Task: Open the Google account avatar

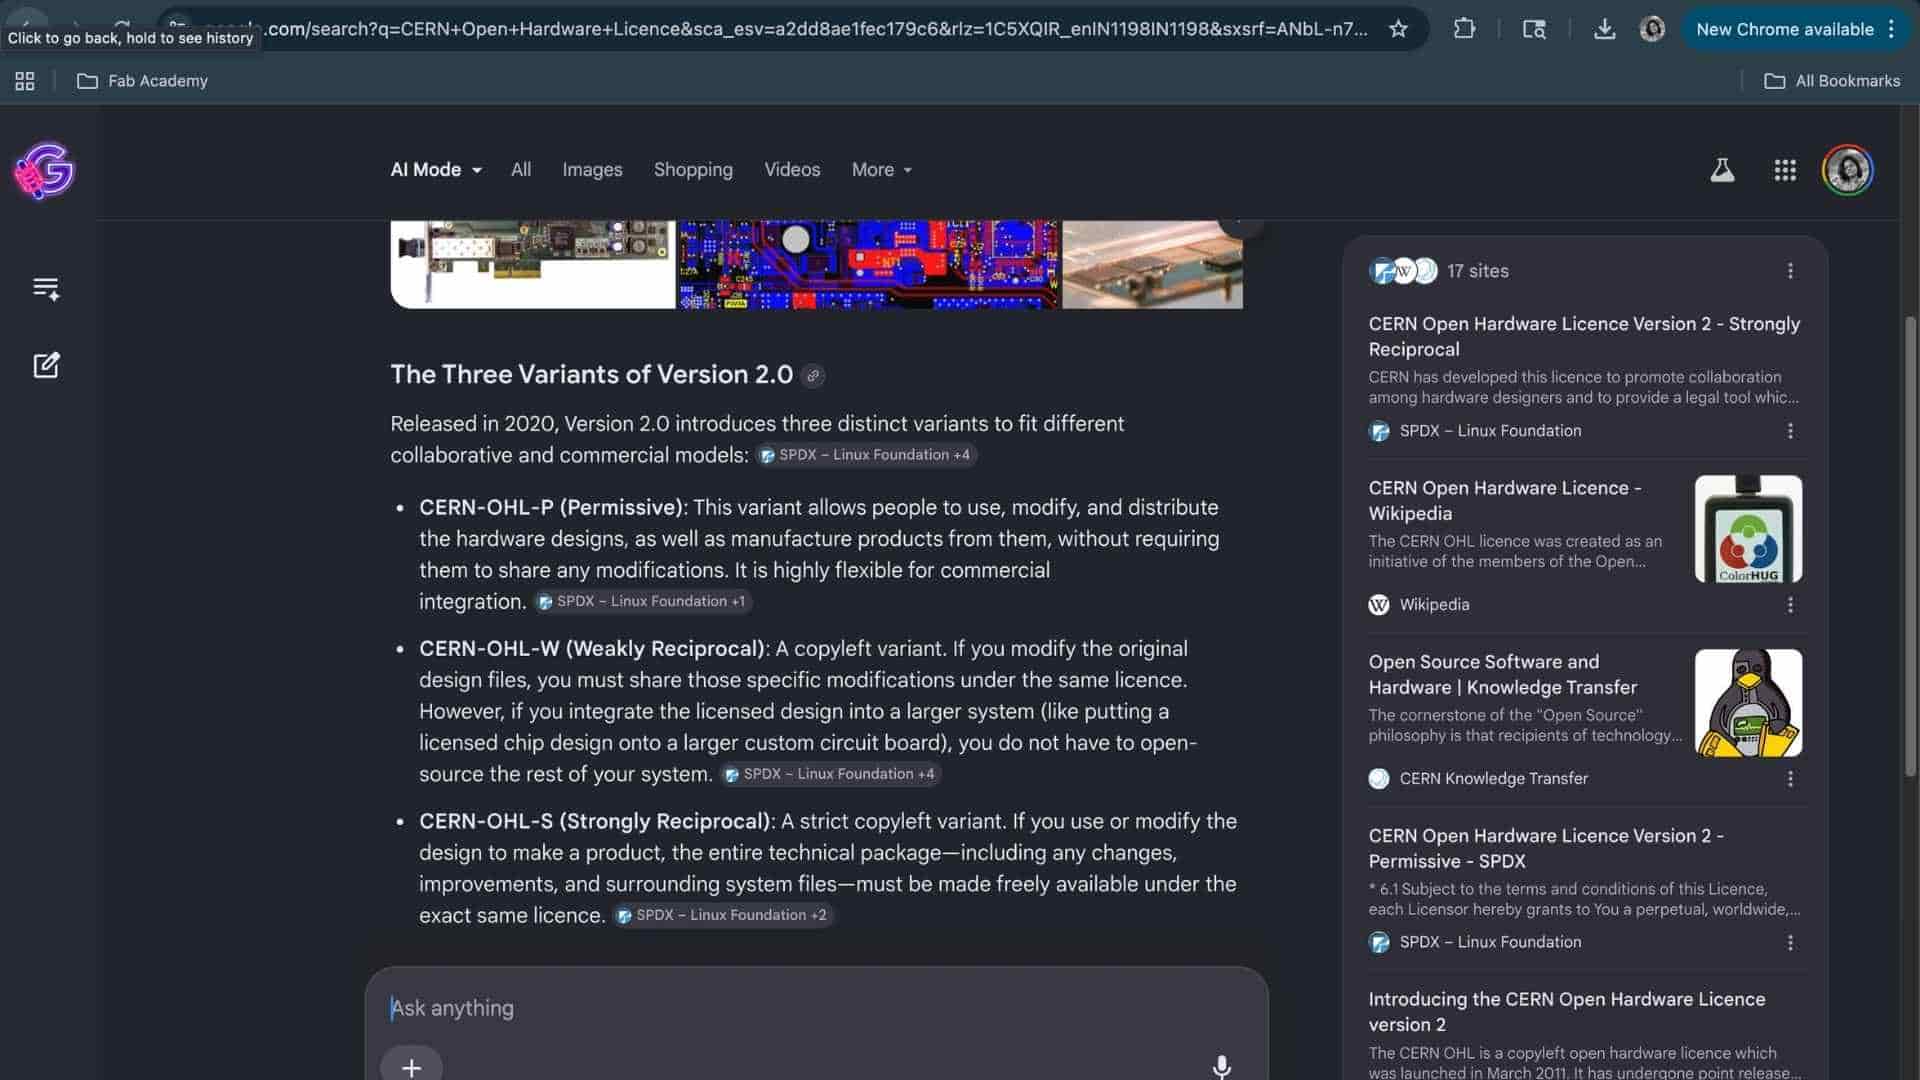Action: point(1847,170)
